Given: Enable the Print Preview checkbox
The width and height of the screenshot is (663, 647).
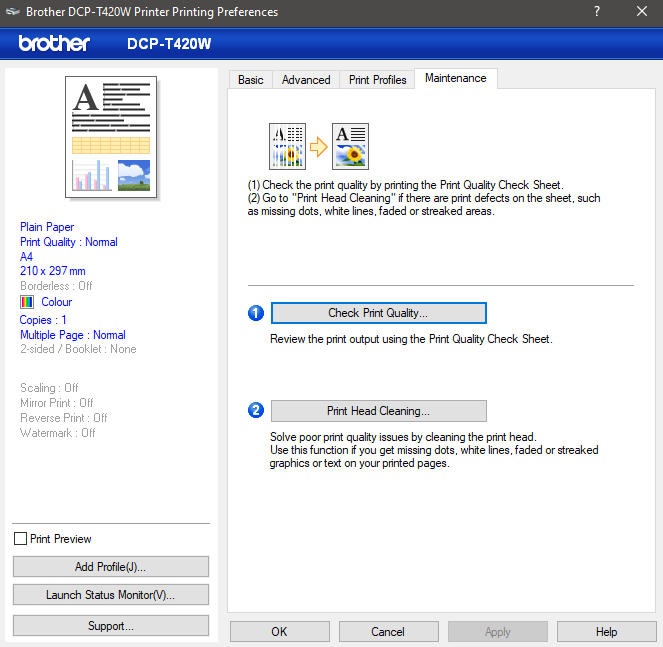Looking at the screenshot, I should [20, 538].
